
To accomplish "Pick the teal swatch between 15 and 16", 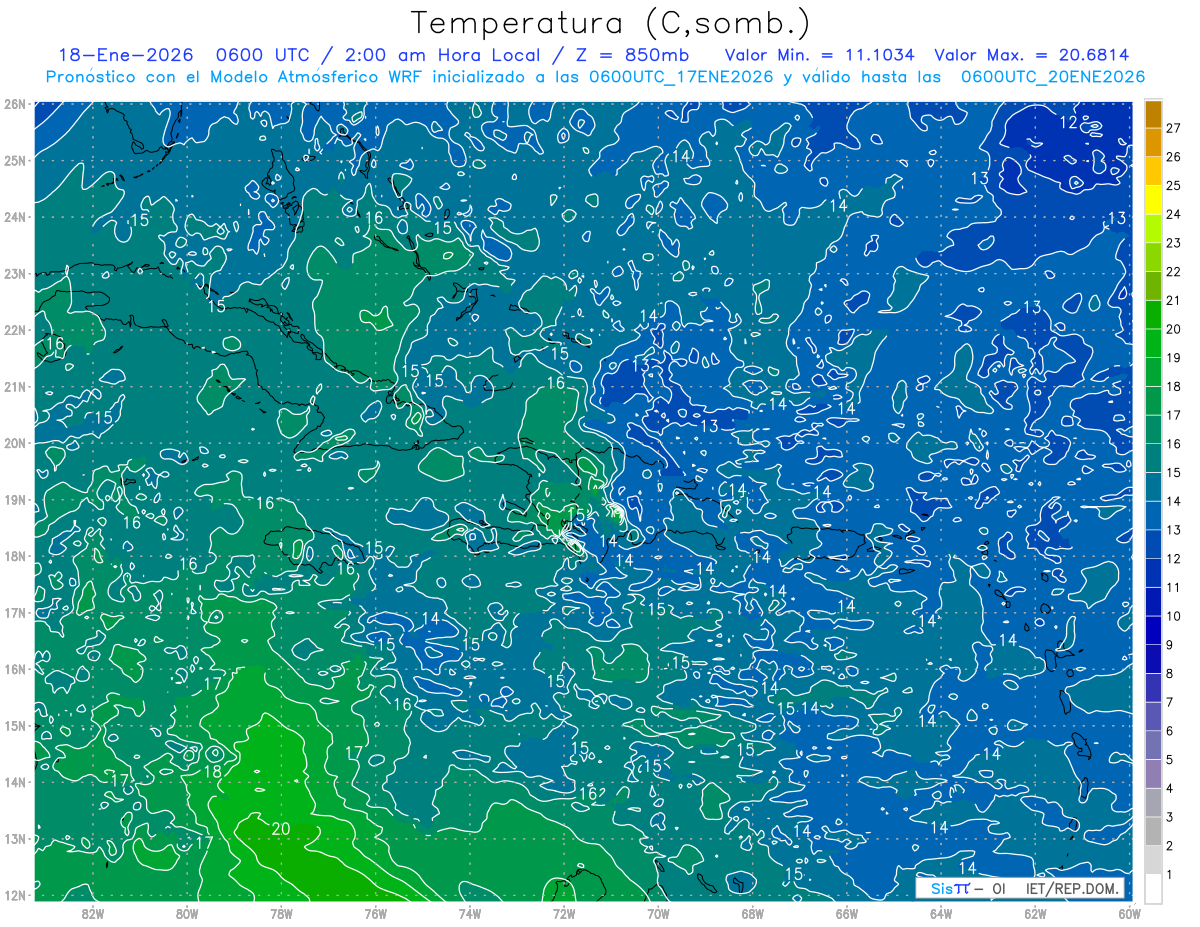I will click(x=1153, y=458).
